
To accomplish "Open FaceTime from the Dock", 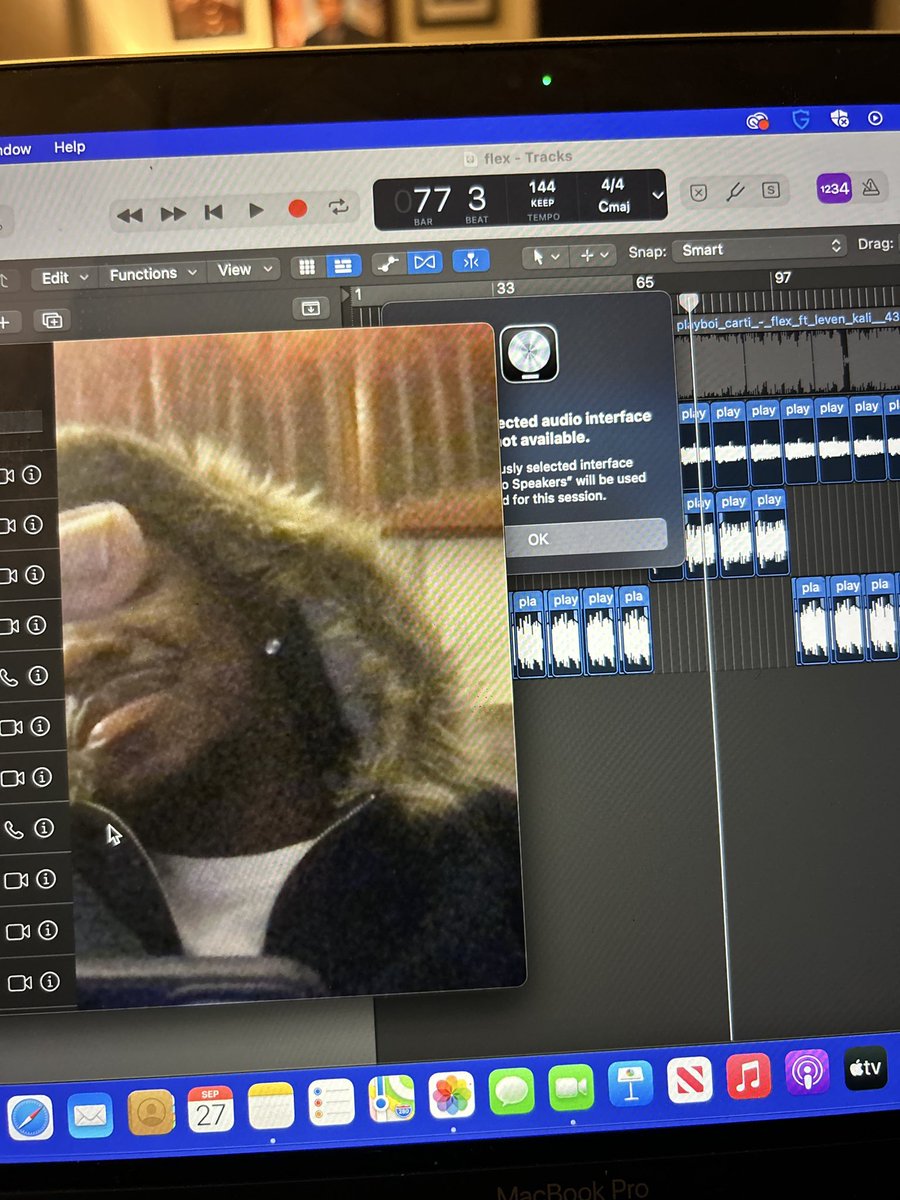I will 571,1087.
